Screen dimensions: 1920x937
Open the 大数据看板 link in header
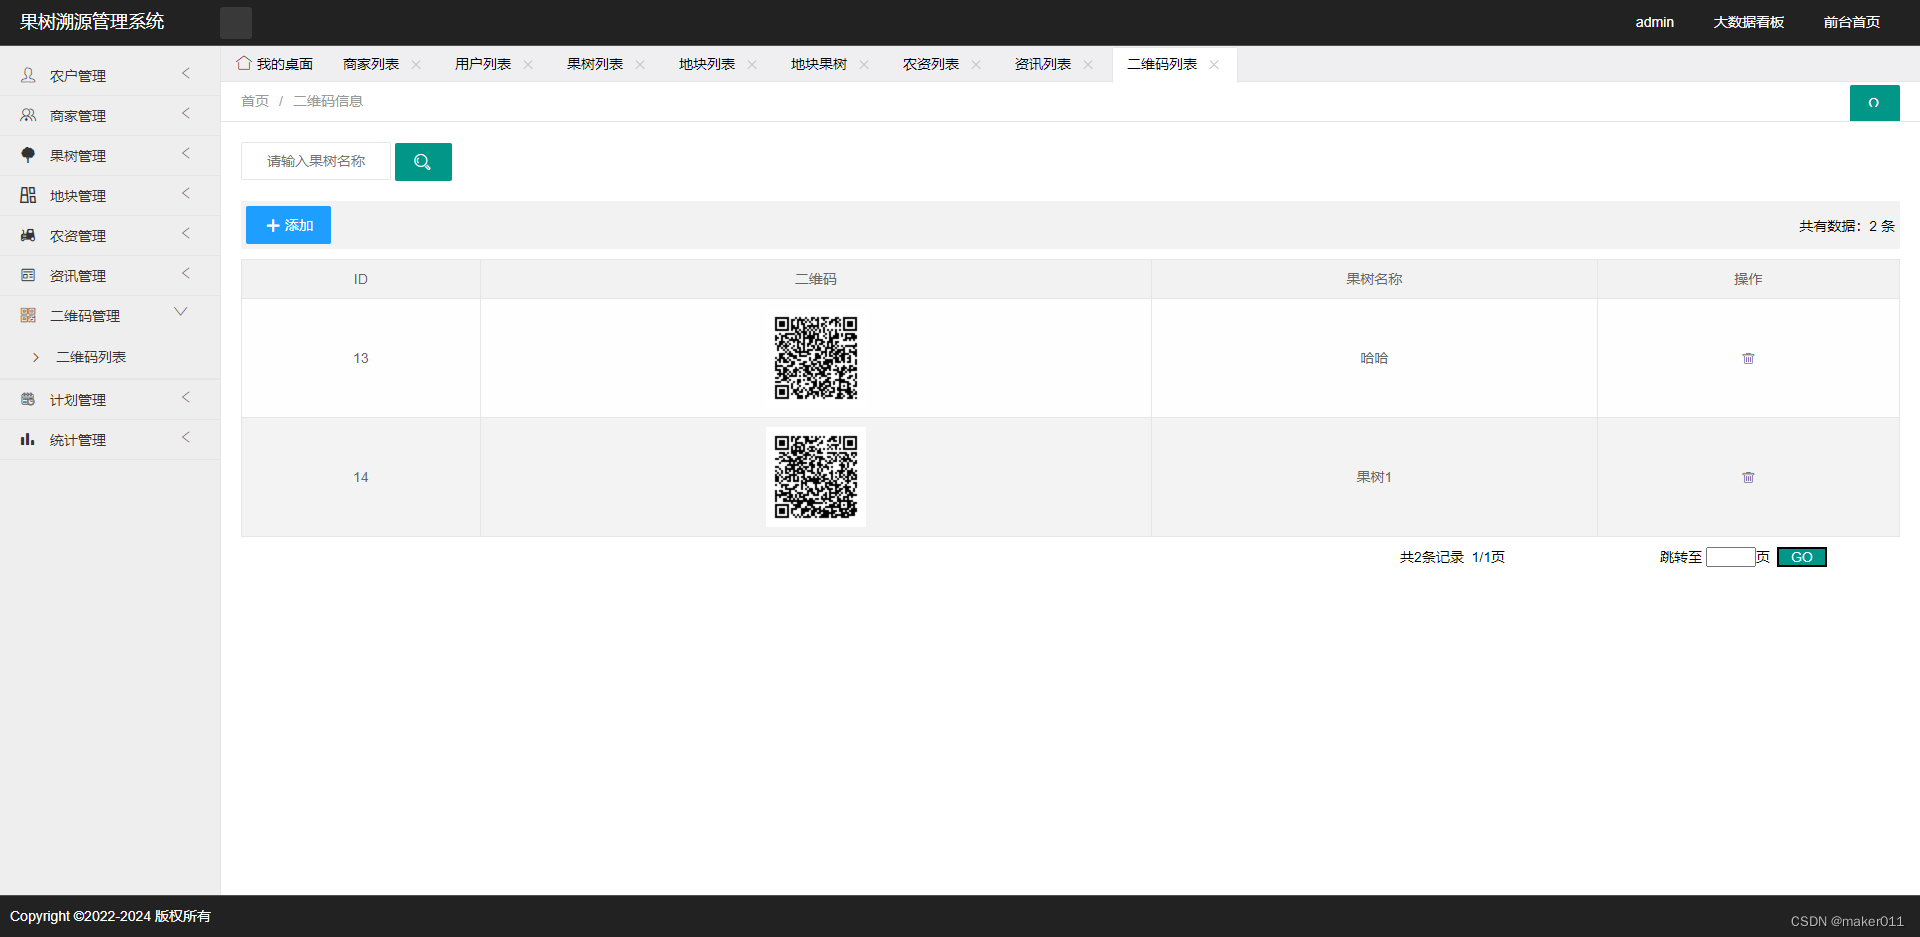click(x=1748, y=22)
